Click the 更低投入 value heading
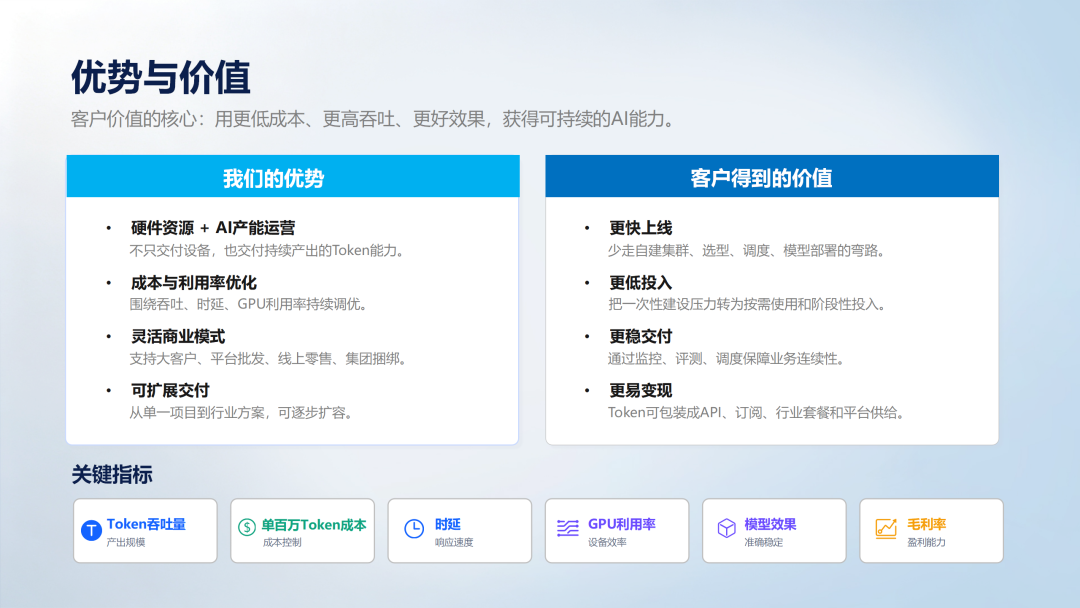Image resolution: width=1080 pixels, height=608 pixels. click(x=641, y=283)
